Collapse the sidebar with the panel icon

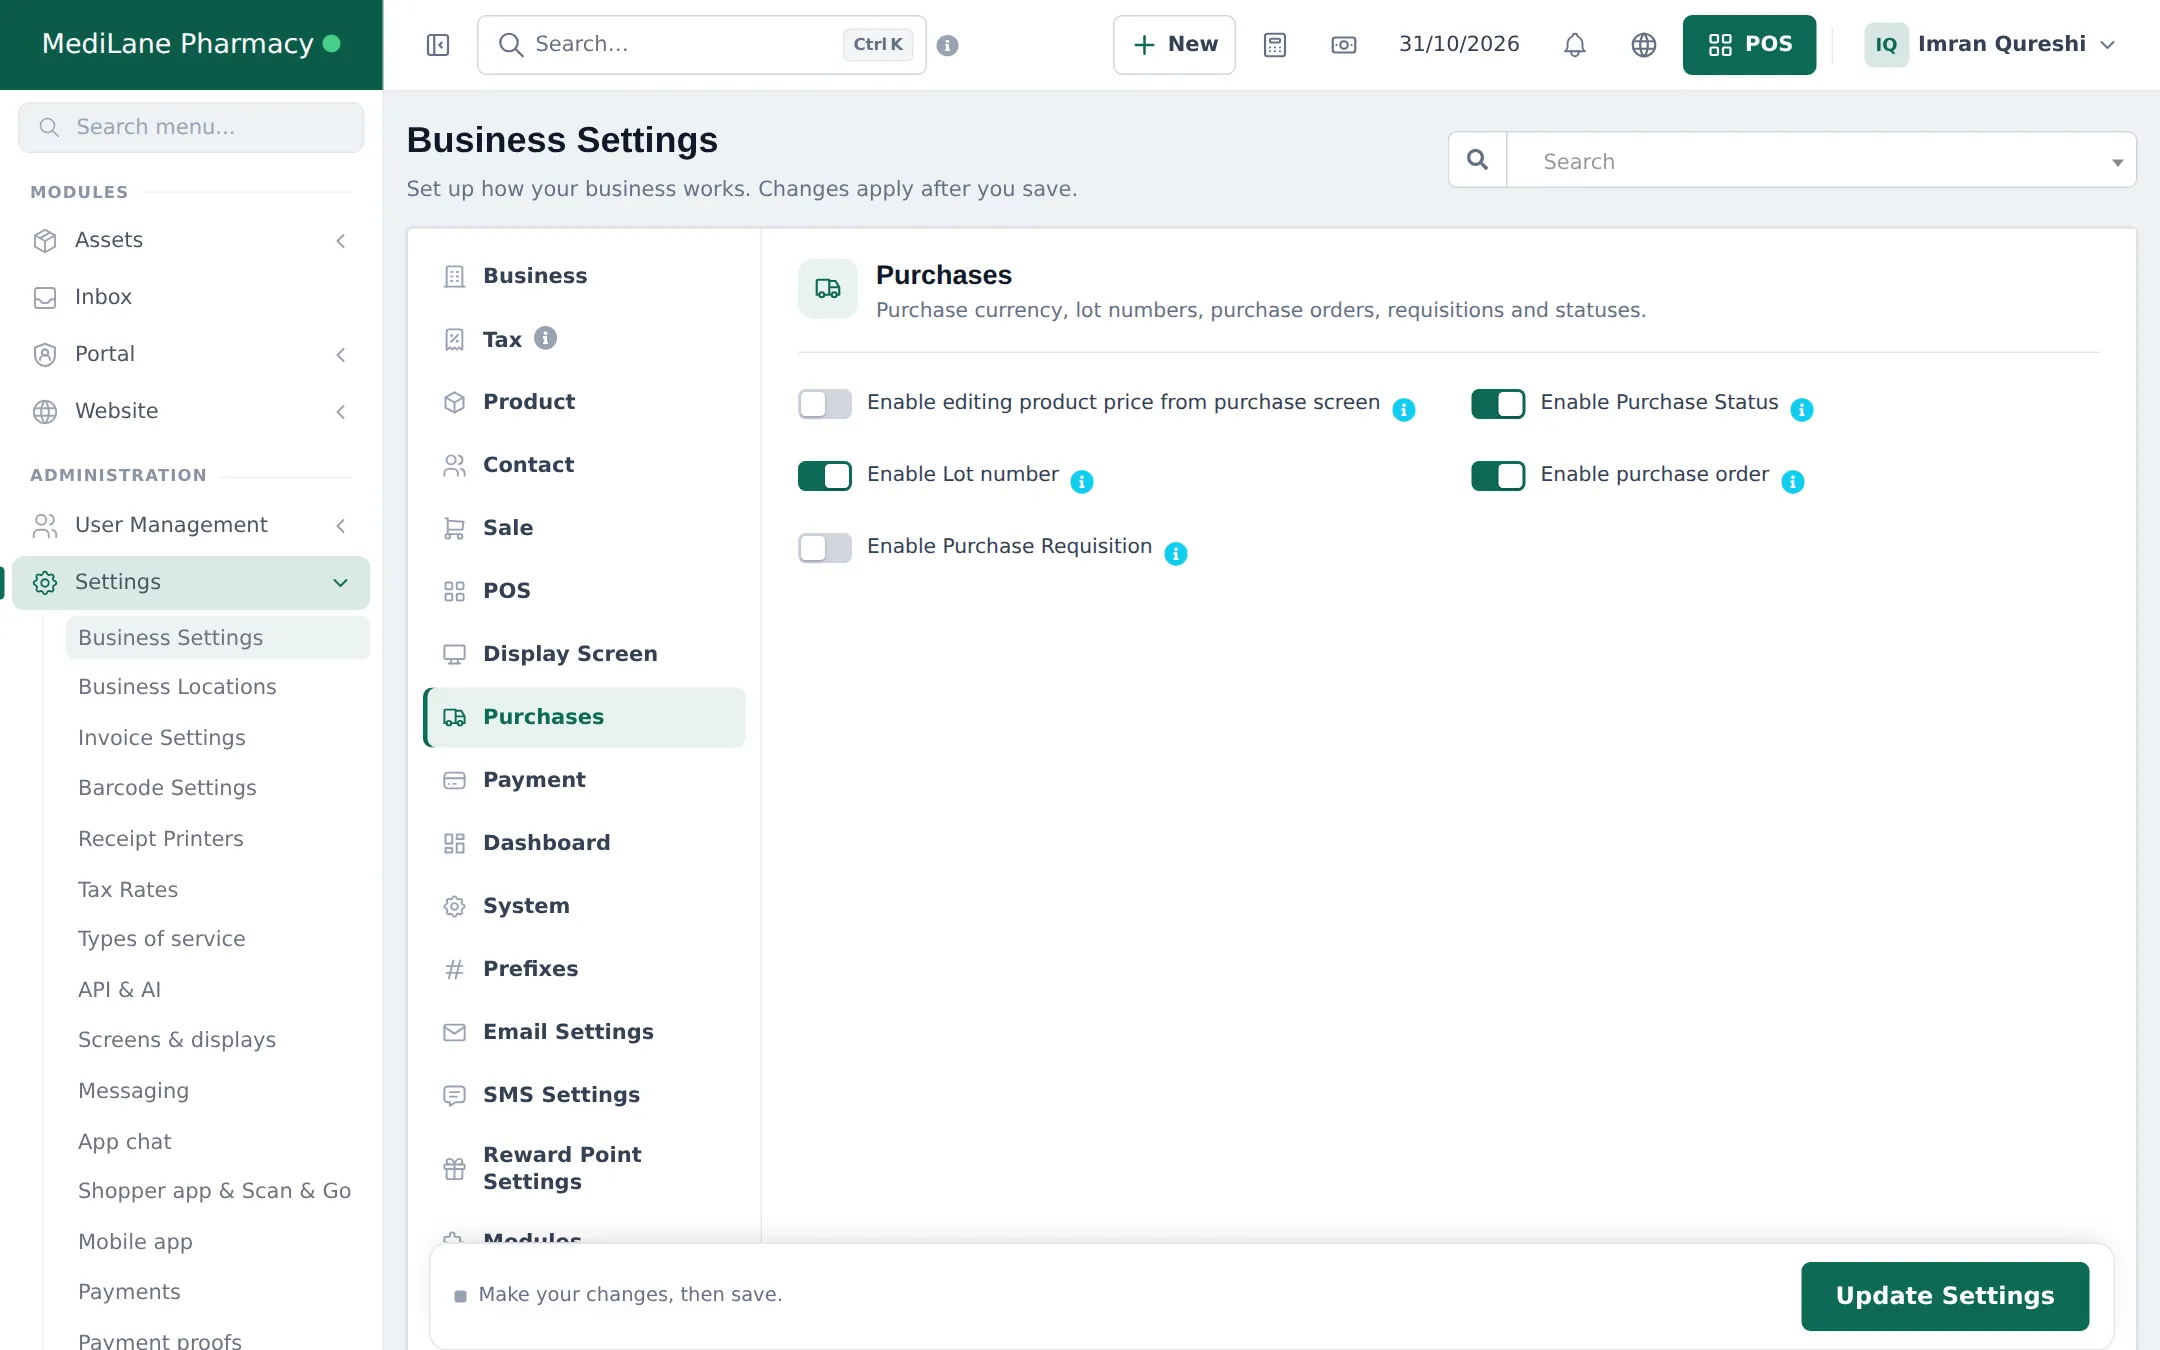tap(438, 45)
